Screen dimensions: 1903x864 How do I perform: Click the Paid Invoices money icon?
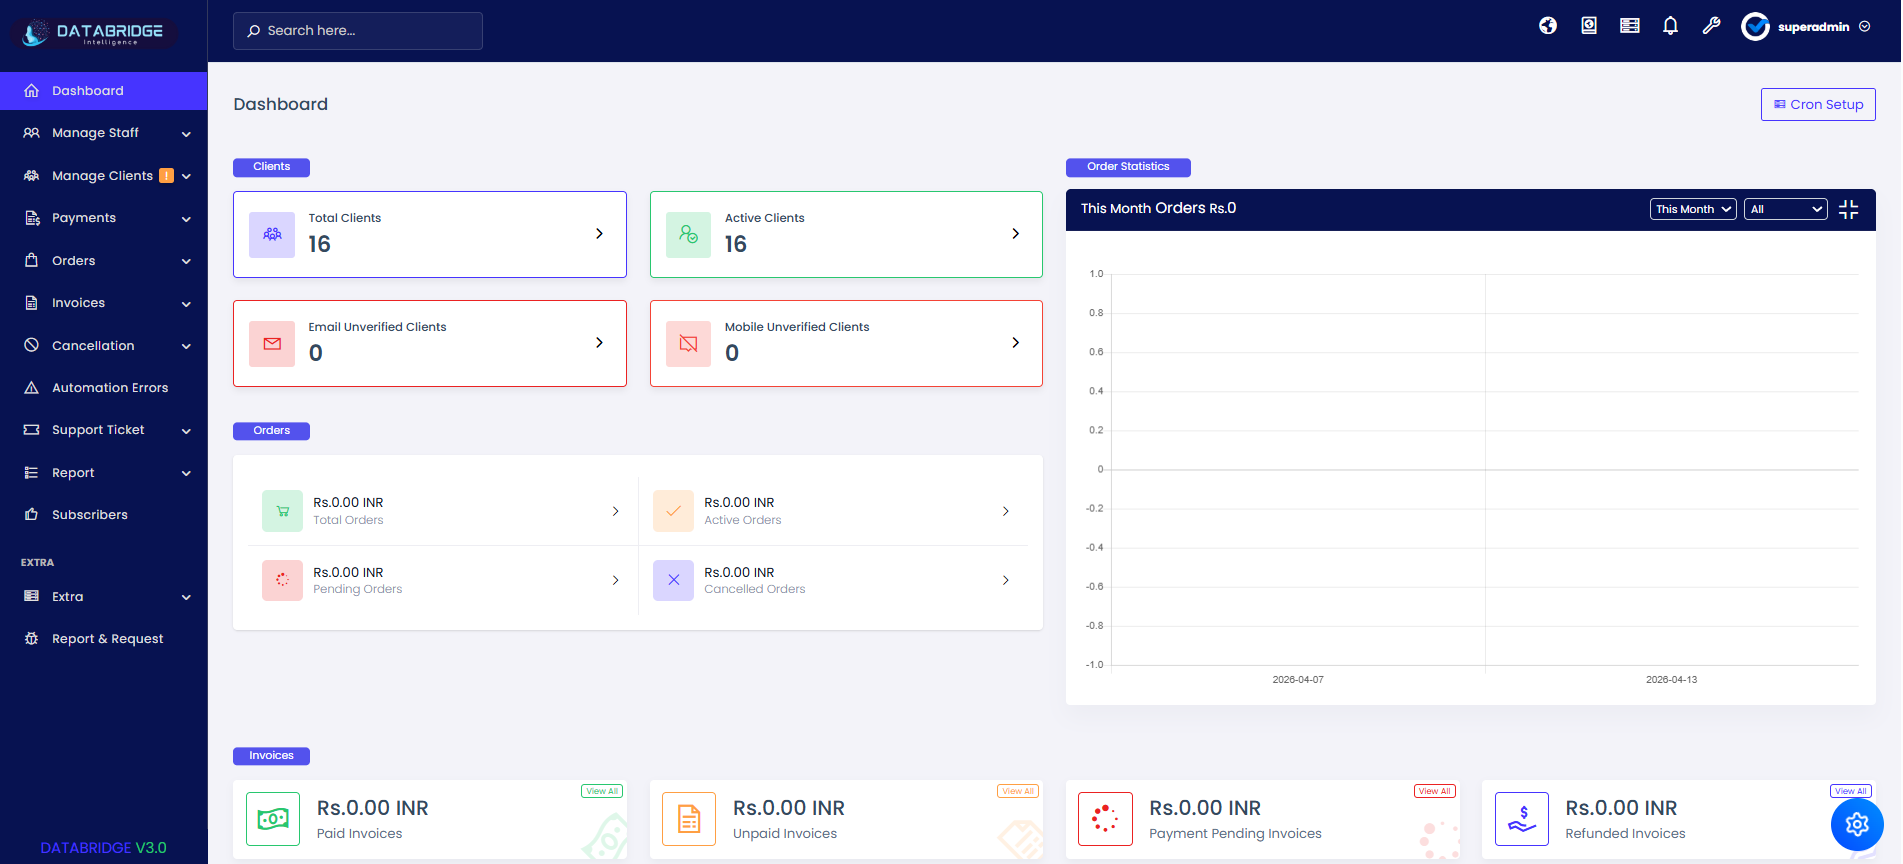point(273,819)
